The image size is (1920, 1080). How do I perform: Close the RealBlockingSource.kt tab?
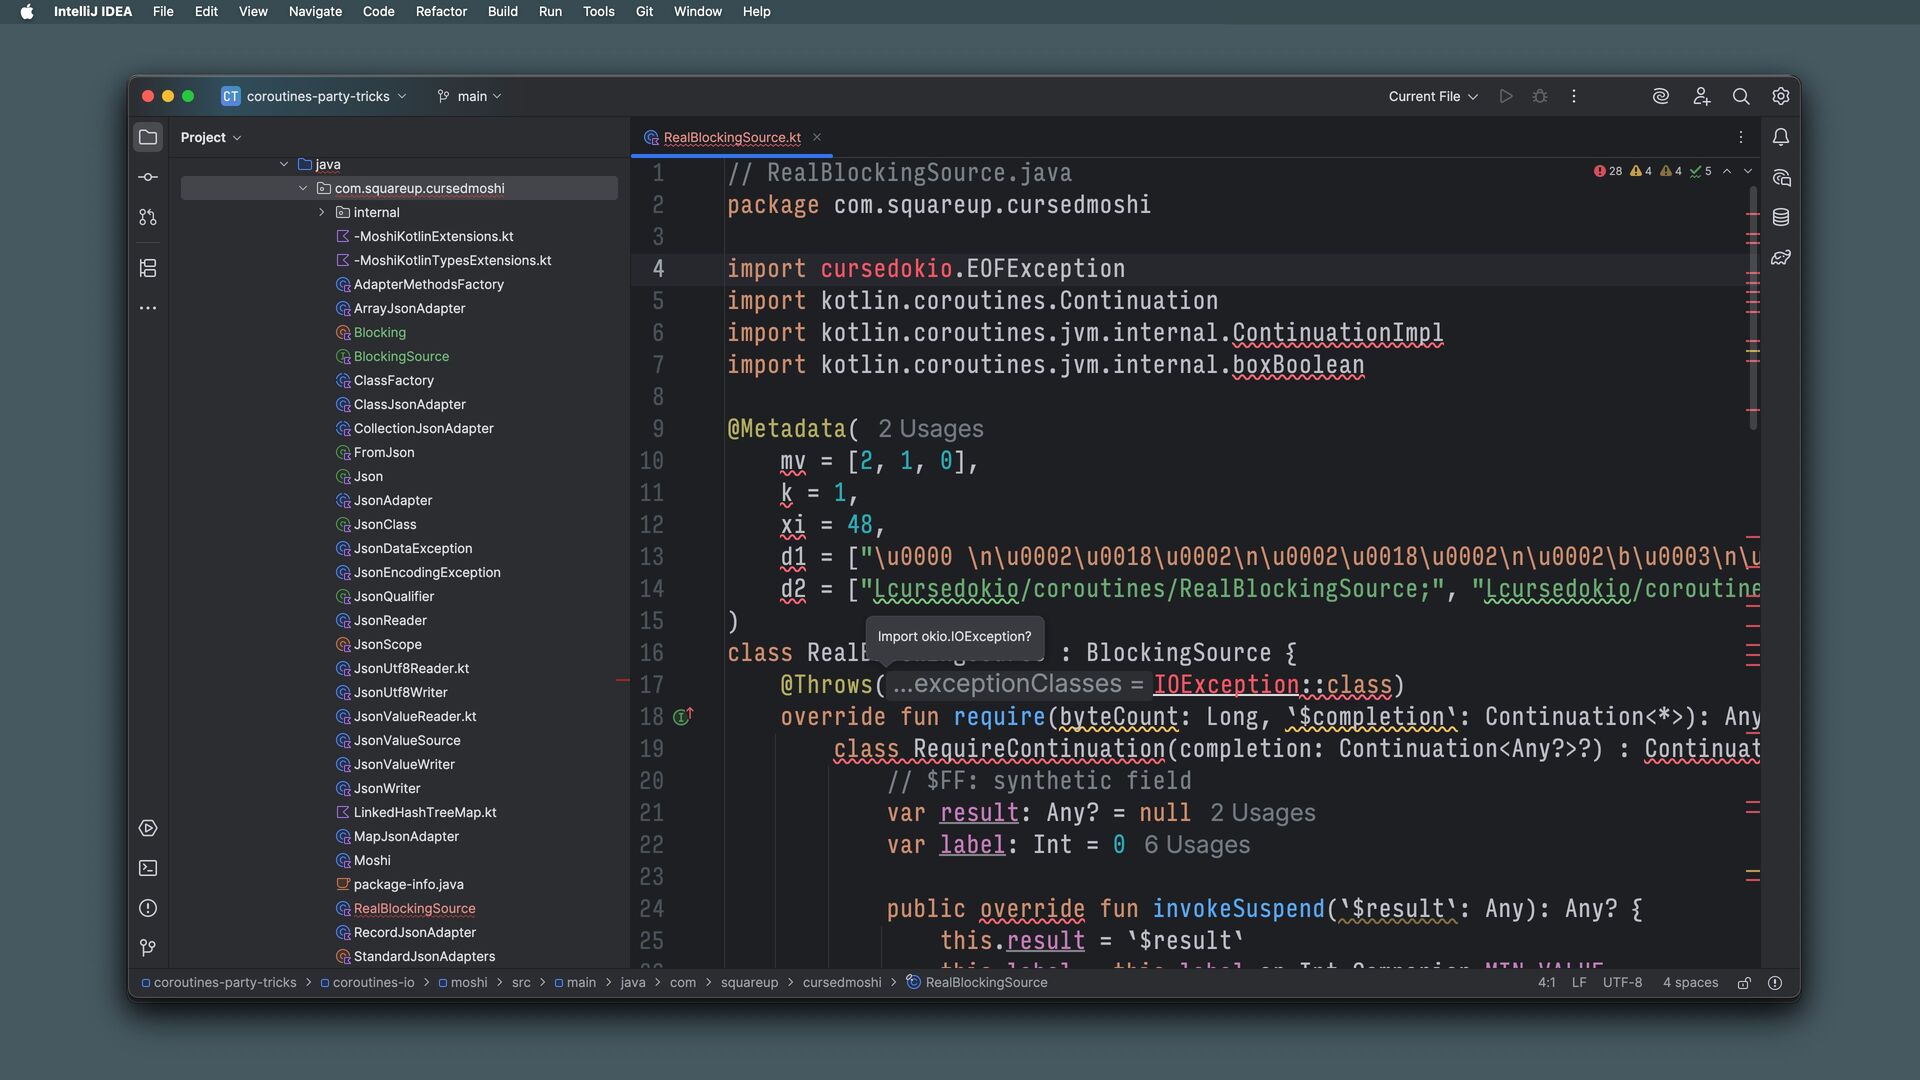point(817,137)
